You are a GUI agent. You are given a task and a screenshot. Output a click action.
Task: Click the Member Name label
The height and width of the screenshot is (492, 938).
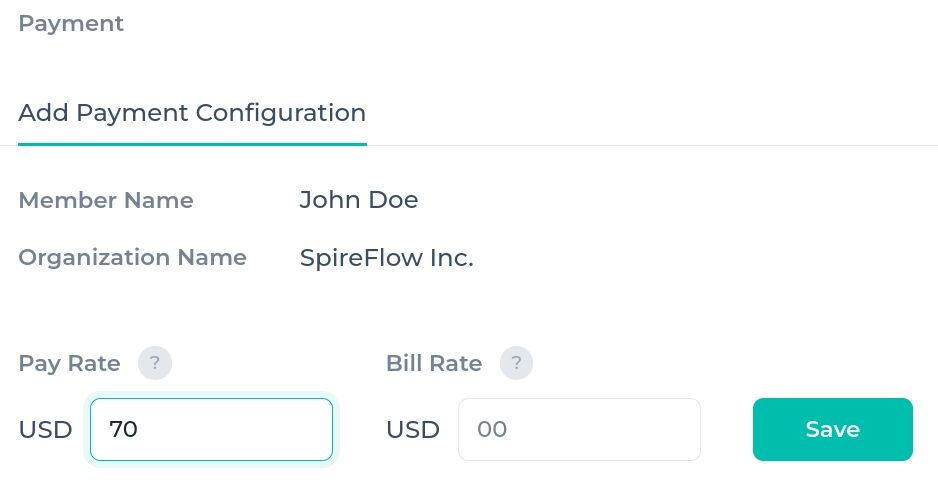tap(106, 200)
